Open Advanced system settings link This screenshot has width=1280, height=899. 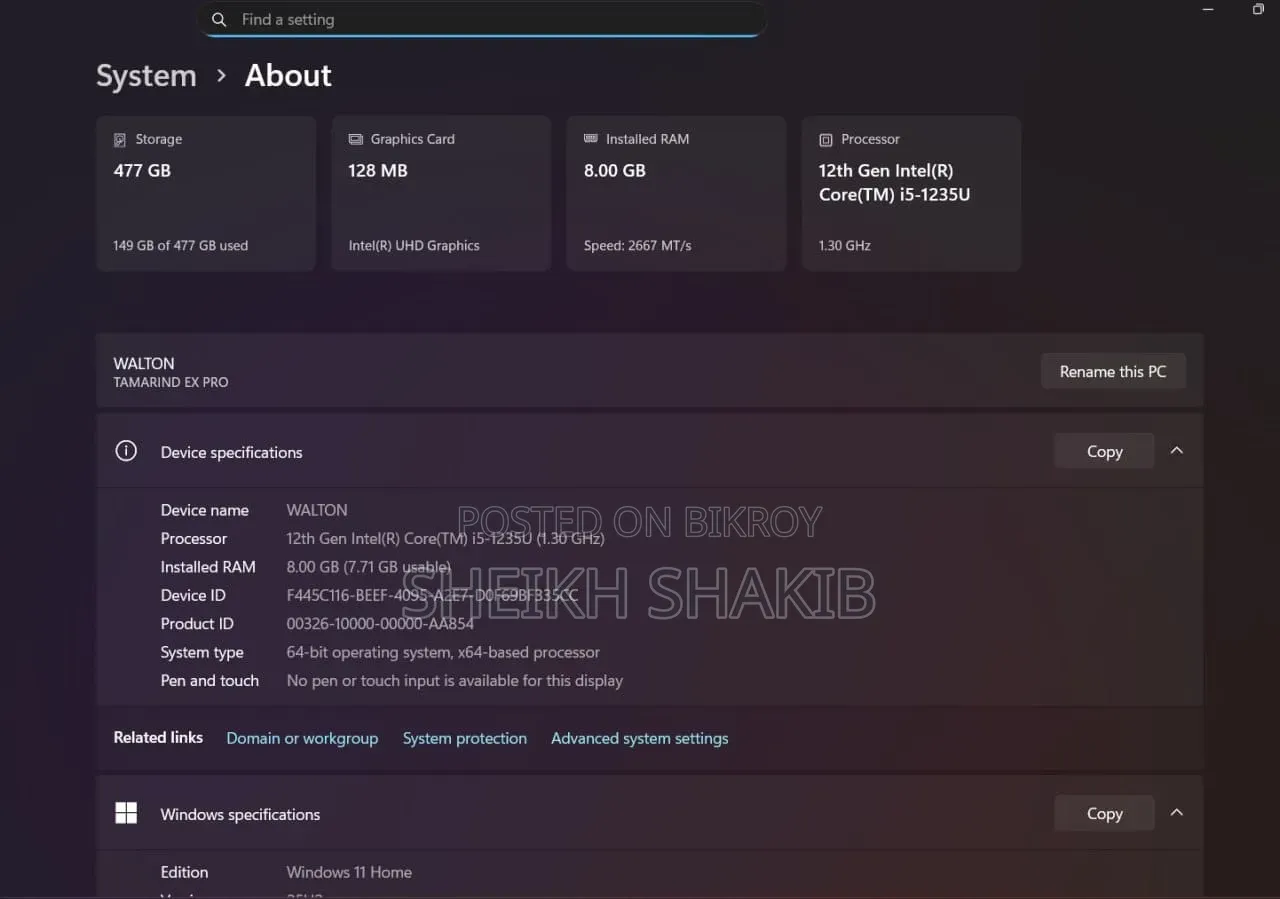tap(640, 738)
